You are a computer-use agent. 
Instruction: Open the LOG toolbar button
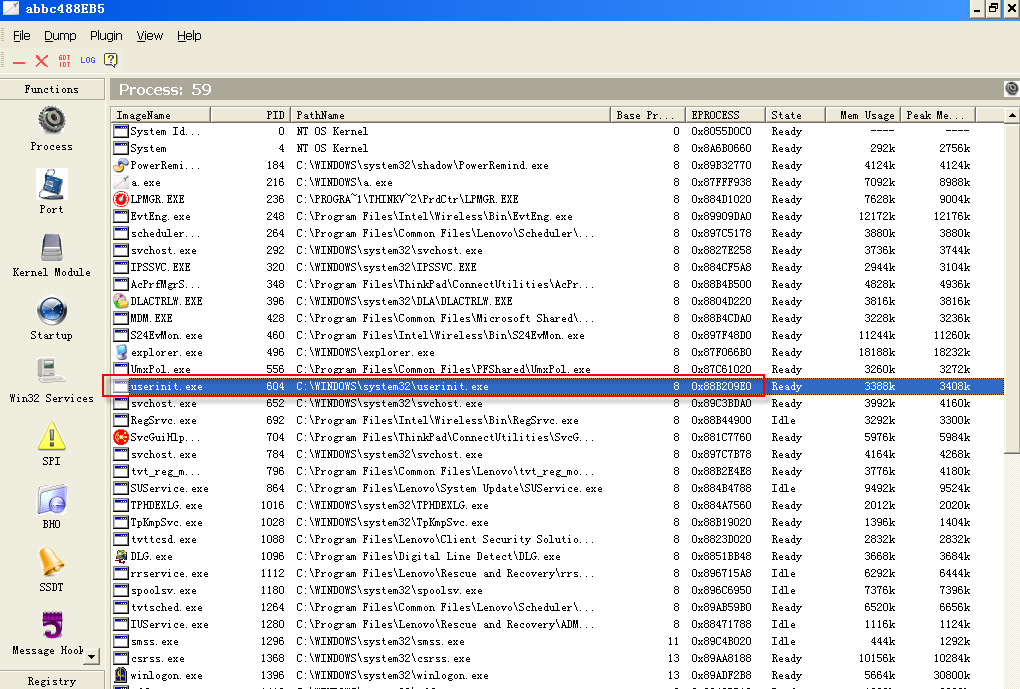(x=88, y=60)
